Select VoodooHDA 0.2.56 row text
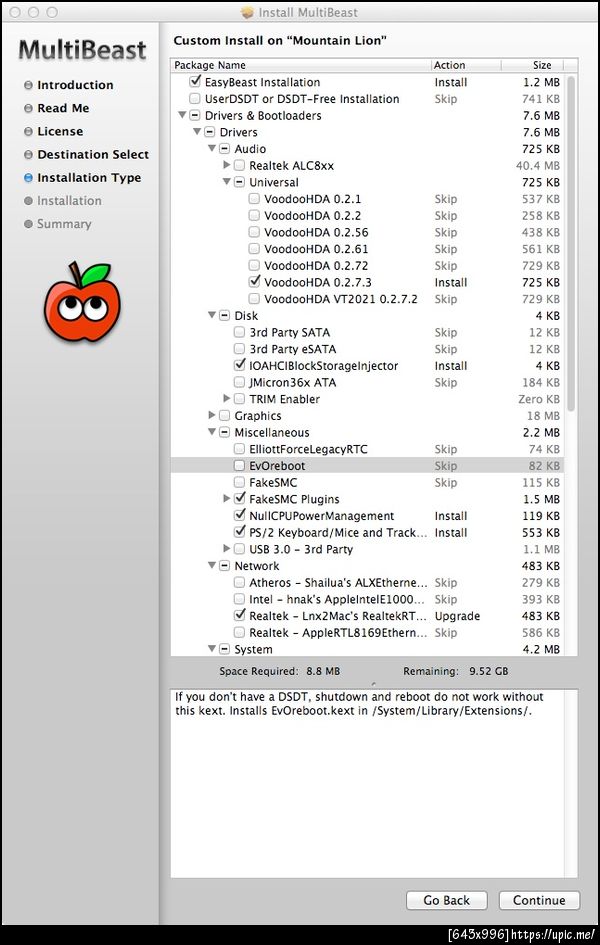This screenshot has width=600, height=945. click(x=316, y=232)
